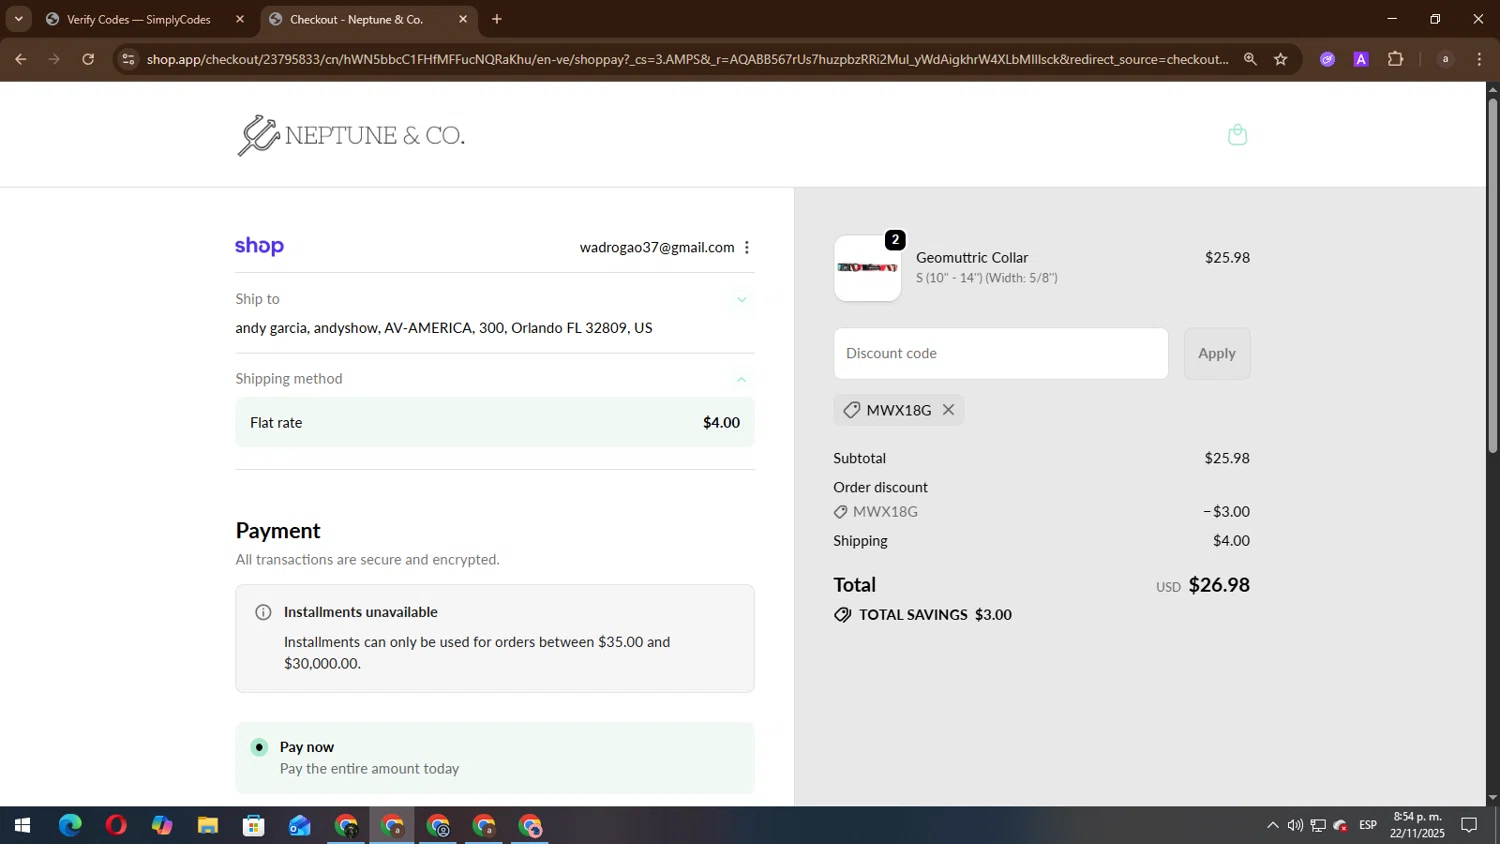Open the Neptune & Co. logo link
Image resolution: width=1500 pixels, height=844 pixels.
pos(351,135)
